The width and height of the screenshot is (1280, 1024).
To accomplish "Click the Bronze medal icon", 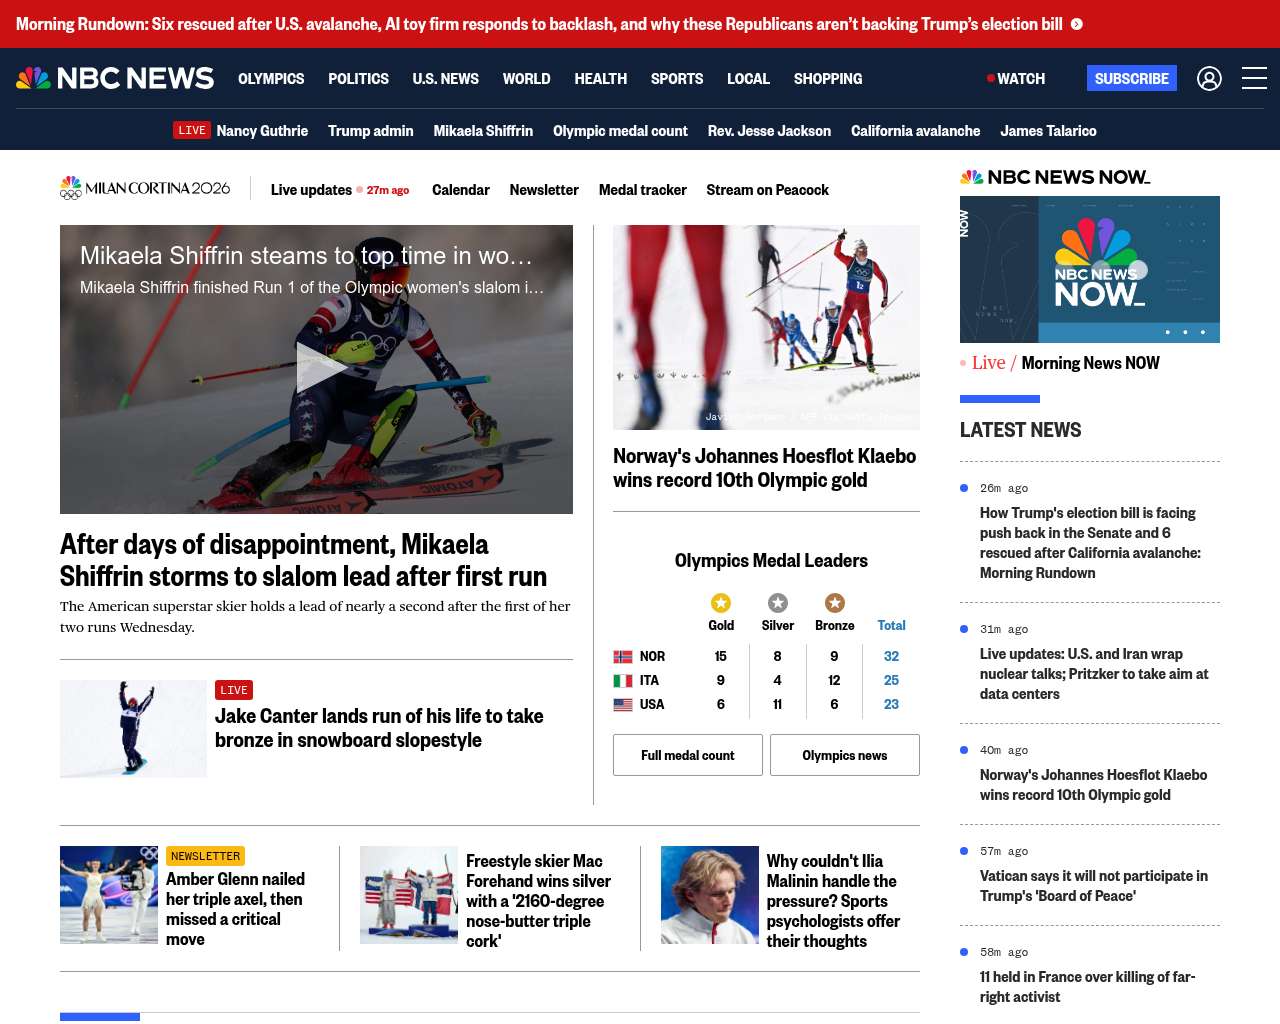I will 835,602.
